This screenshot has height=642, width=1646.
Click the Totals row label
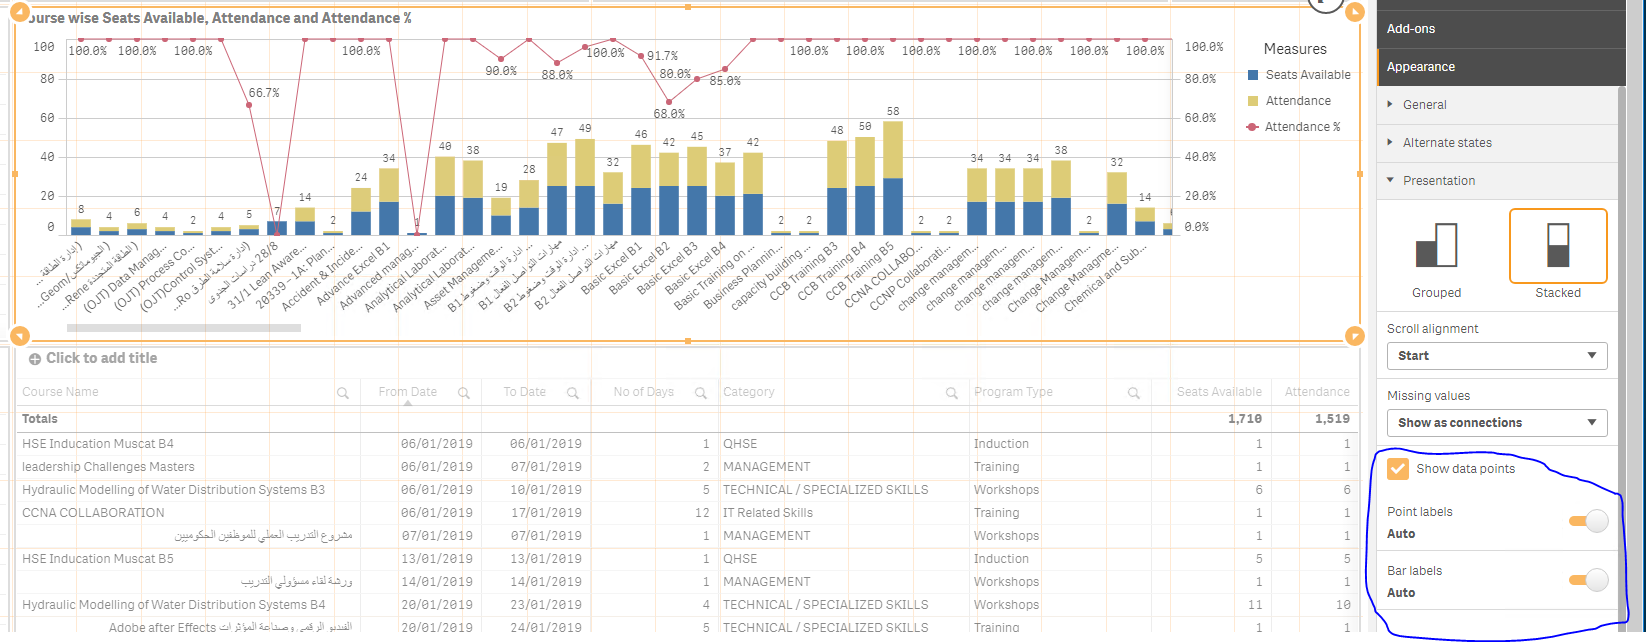click(40, 419)
